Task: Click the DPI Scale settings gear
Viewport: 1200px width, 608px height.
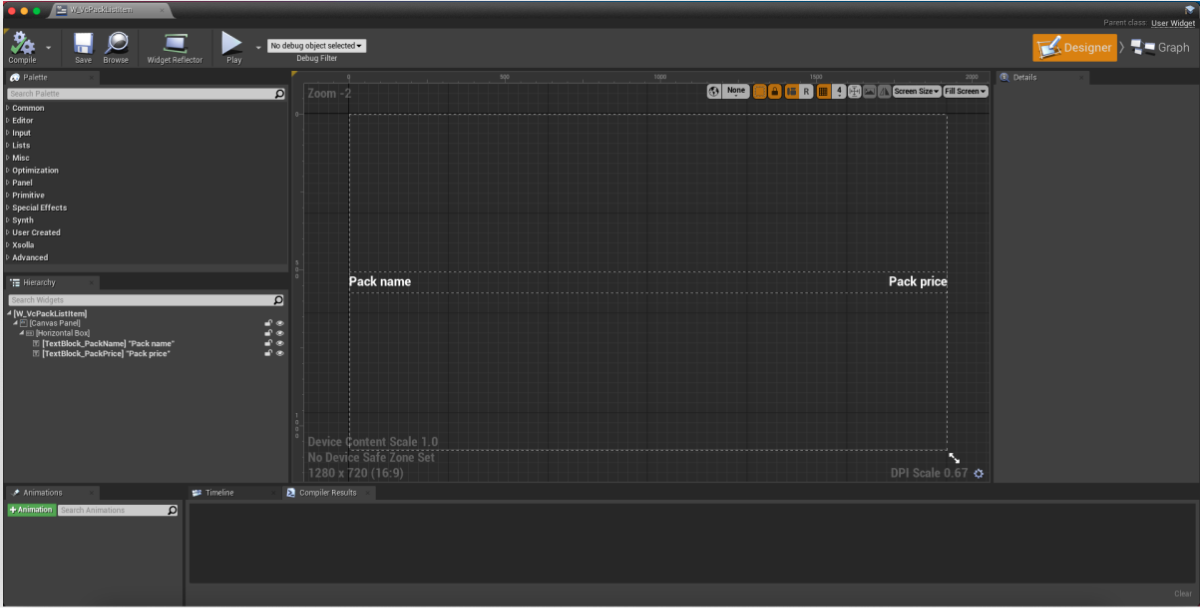Action: 978,473
